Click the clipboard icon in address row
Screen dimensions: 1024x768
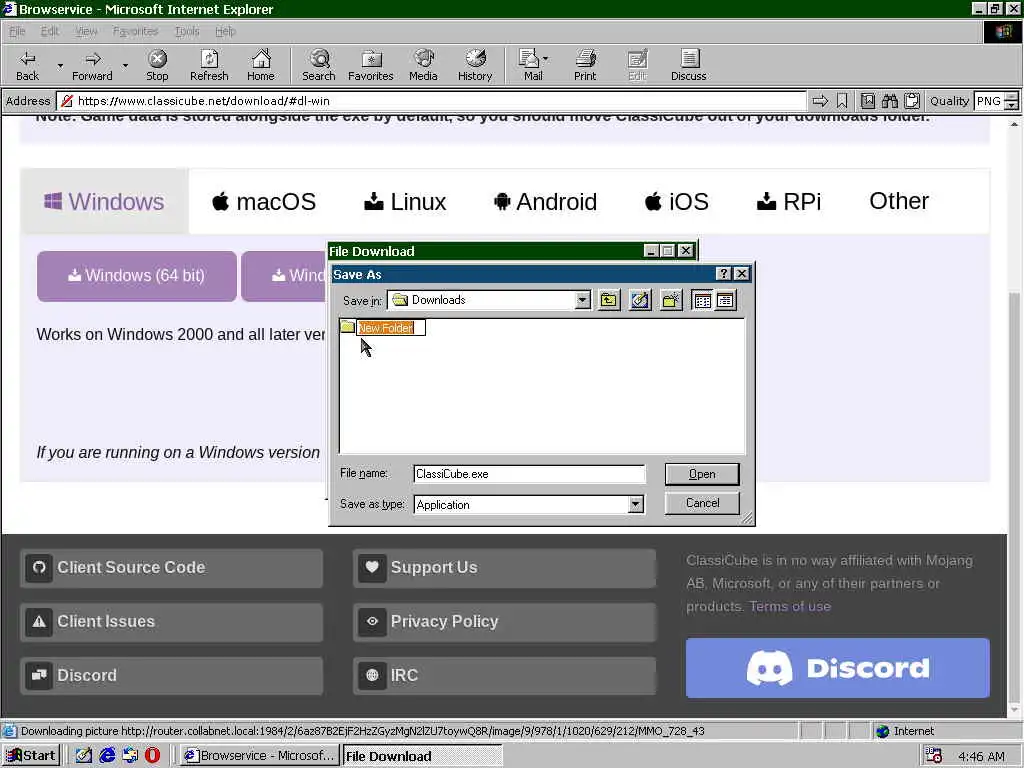pos(912,101)
